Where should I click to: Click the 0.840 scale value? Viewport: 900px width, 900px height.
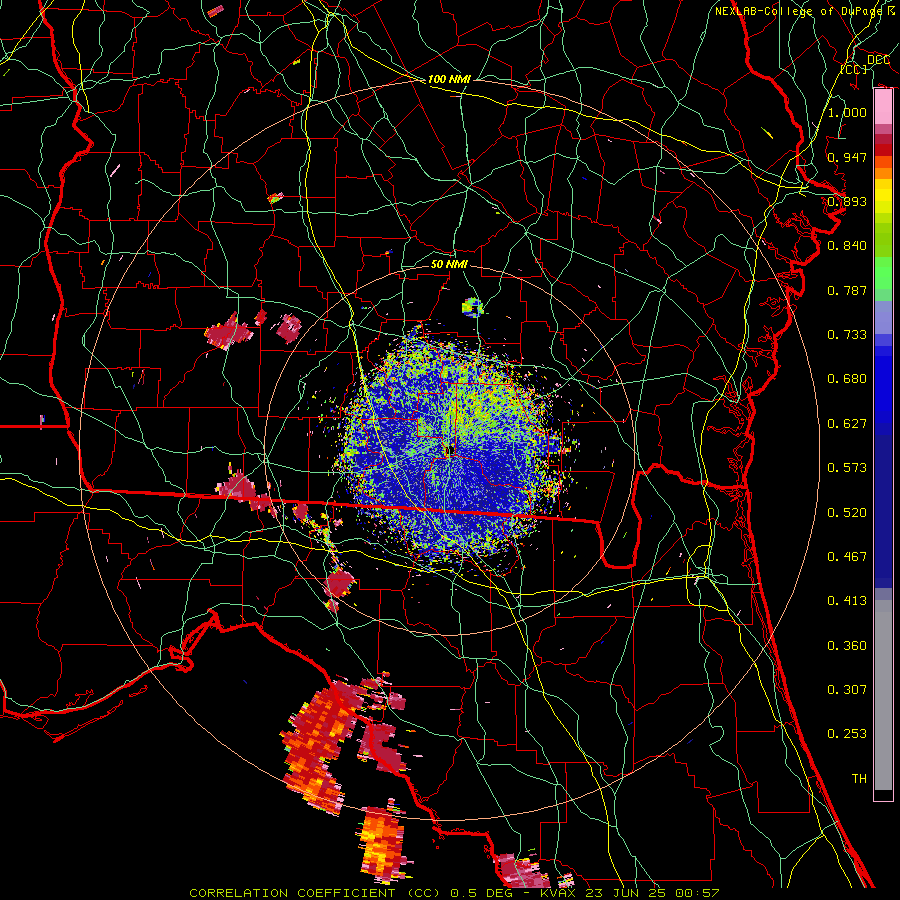point(847,246)
